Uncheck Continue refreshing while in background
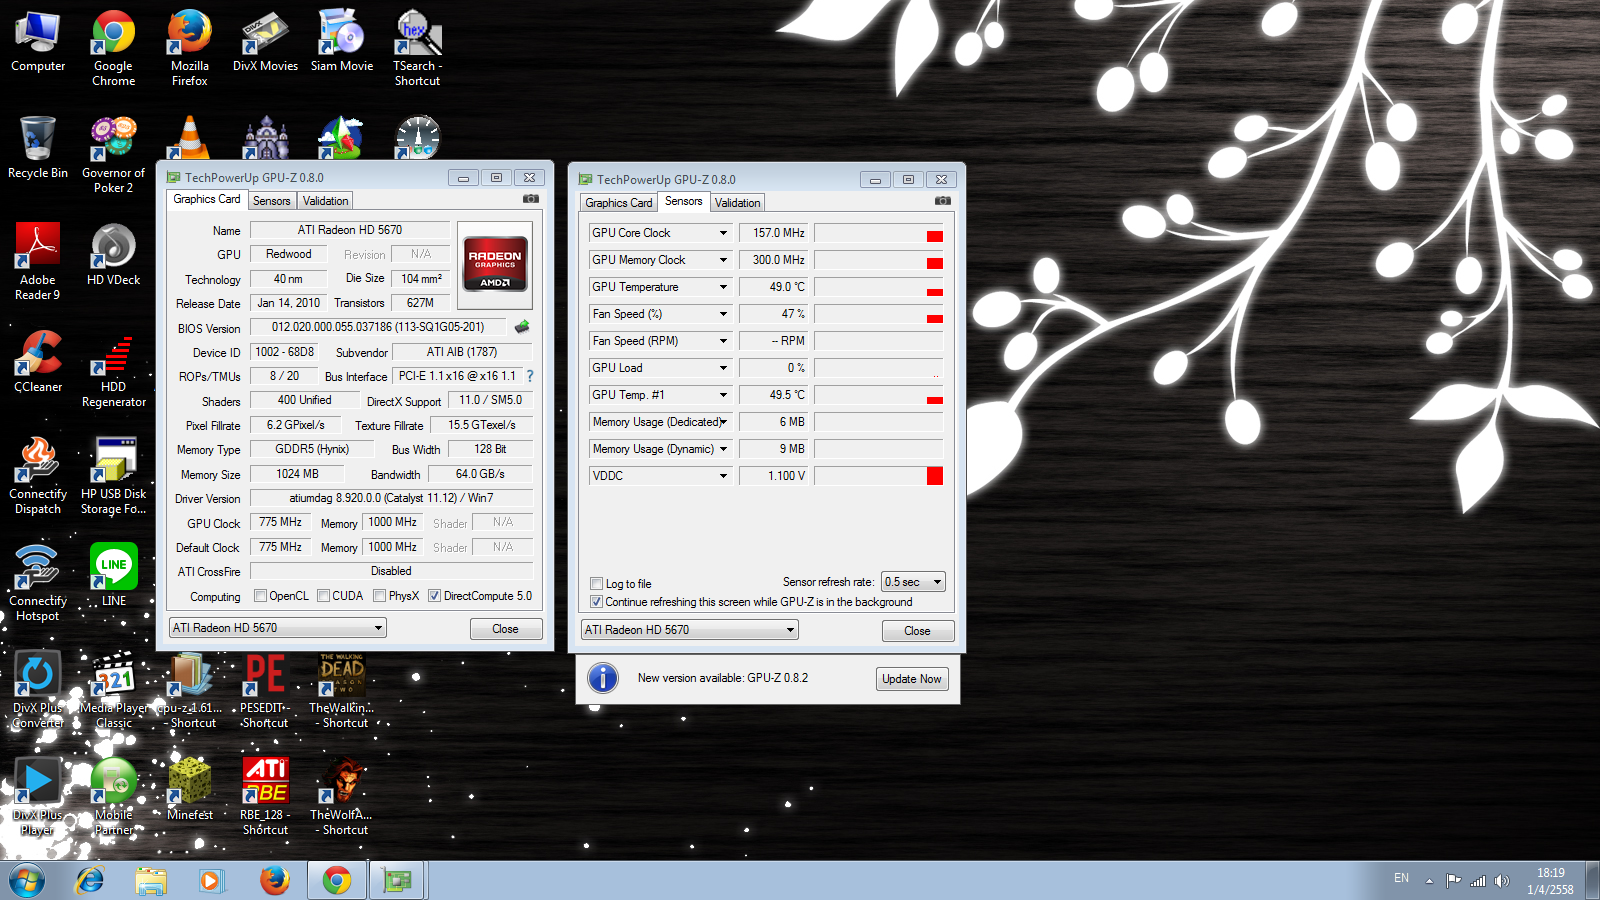Image resolution: width=1600 pixels, height=900 pixels. (x=597, y=602)
